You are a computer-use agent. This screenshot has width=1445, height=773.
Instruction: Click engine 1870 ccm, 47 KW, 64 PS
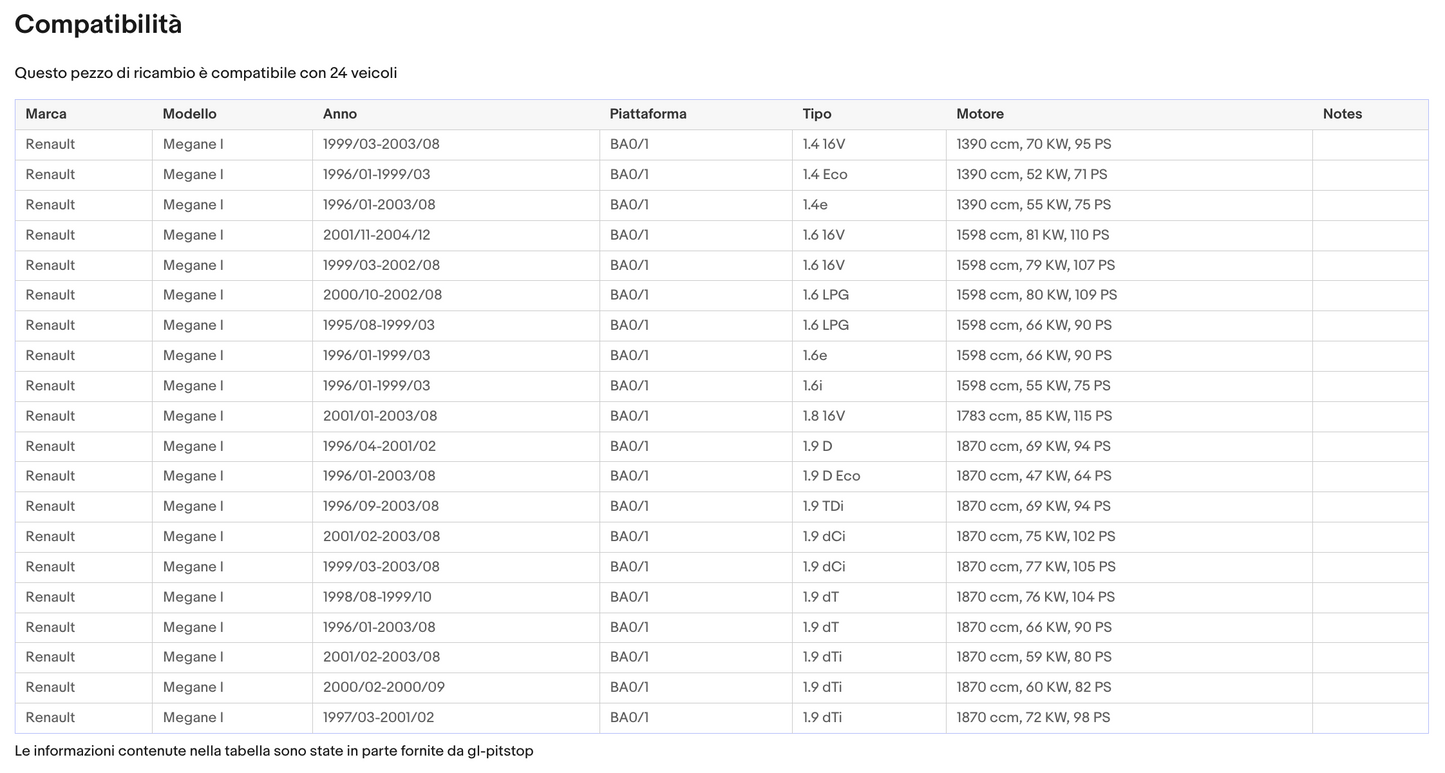pyautogui.click(x=1034, y=476)
